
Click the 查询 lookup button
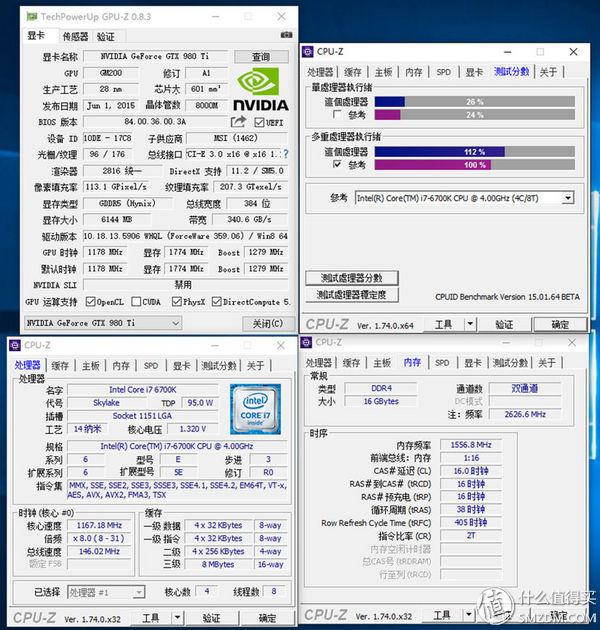coord(261,57)
